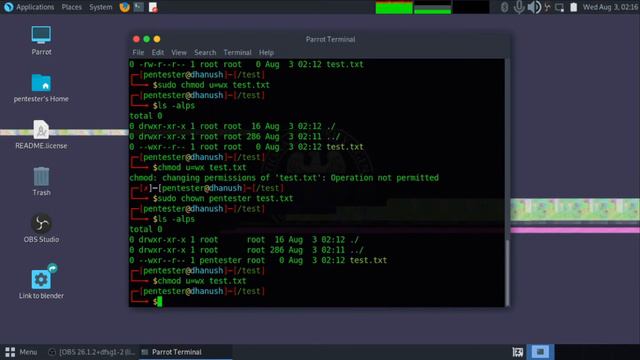The image size is (640, 360).
Task: Click the yellow window button
Action: (x=157, y=39)
